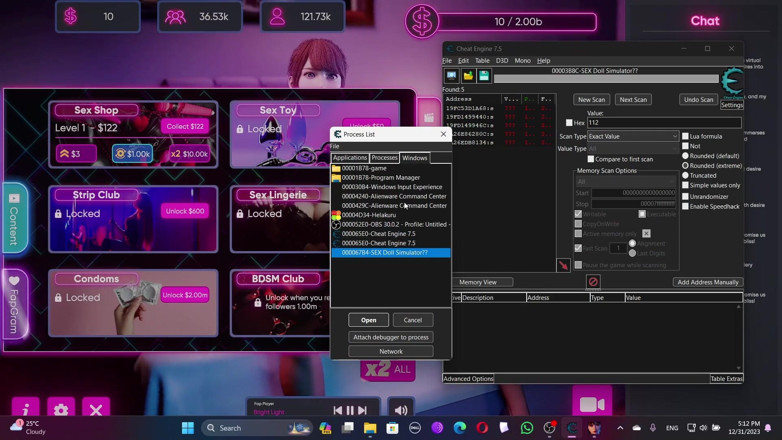Open the process selector computer icon
Image resolution: width=782 pixels, height=440 pixels.
click(x=451, y=76)
